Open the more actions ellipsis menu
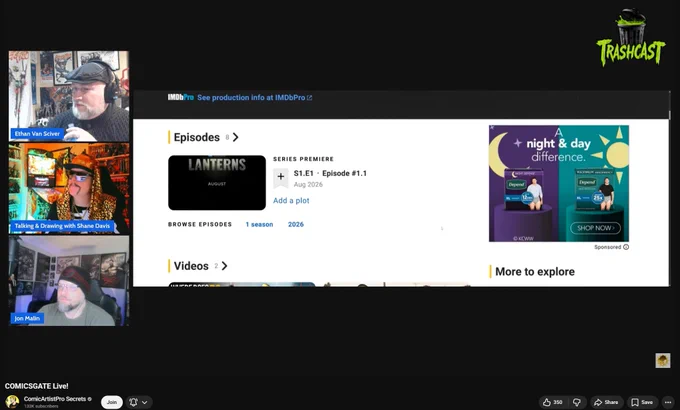This screenshot has width=680, height=410. click(668, 402)
